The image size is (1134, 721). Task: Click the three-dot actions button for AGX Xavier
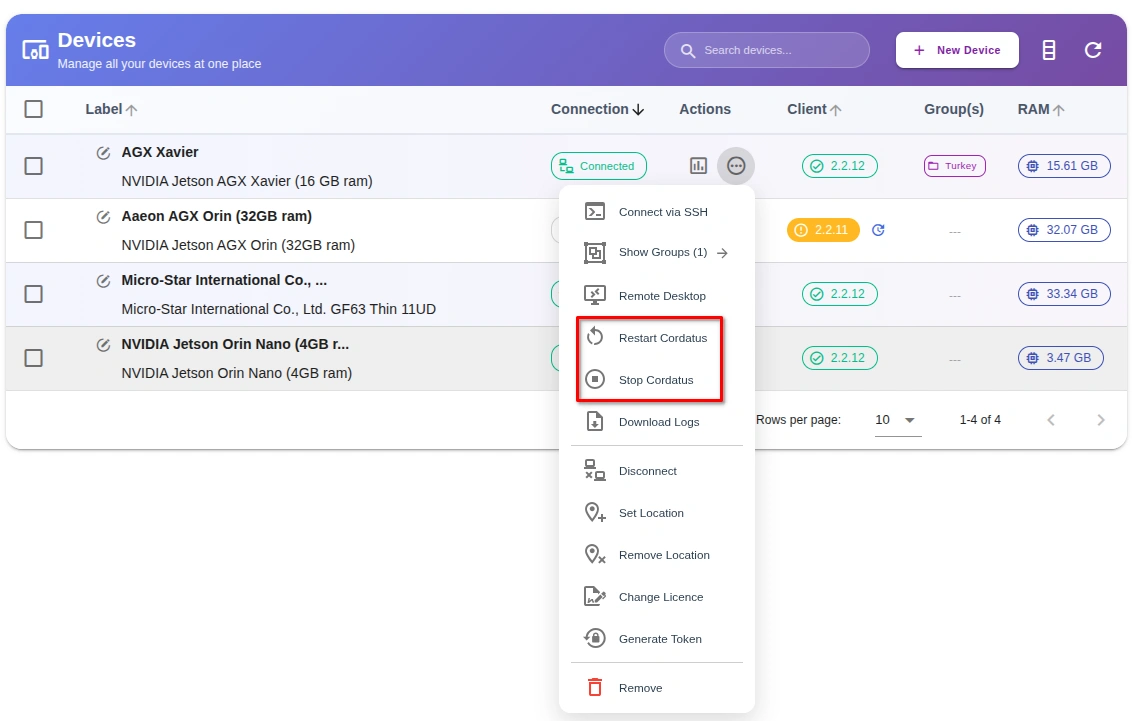[736, 166]
